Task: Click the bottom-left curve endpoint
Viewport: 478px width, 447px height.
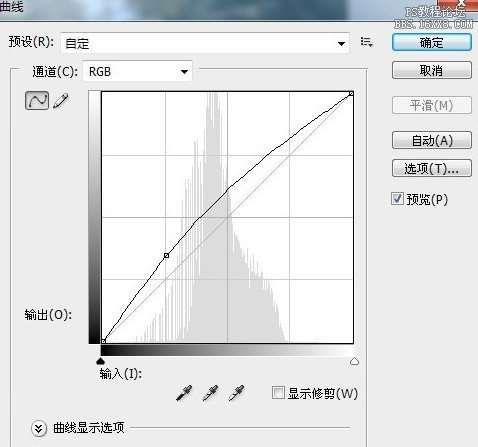Action: pos(104,341)
